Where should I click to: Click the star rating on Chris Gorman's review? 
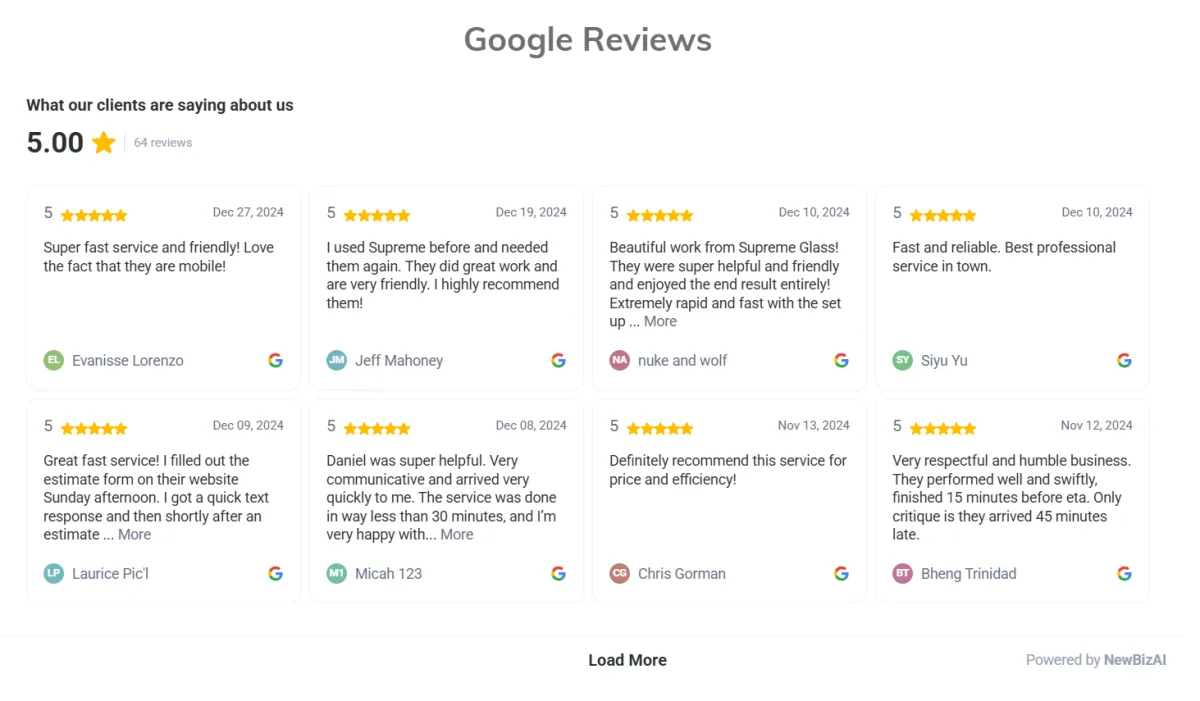click(x=660, y=428)
